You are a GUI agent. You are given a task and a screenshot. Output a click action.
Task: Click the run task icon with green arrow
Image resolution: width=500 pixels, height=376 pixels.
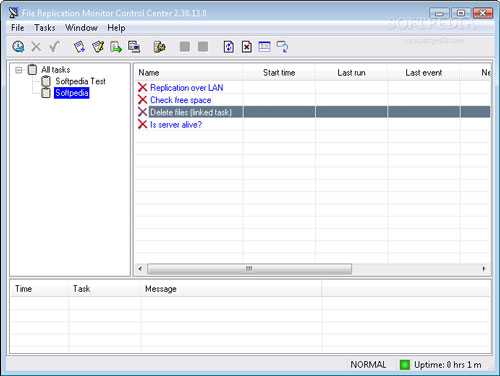(116, 47)
